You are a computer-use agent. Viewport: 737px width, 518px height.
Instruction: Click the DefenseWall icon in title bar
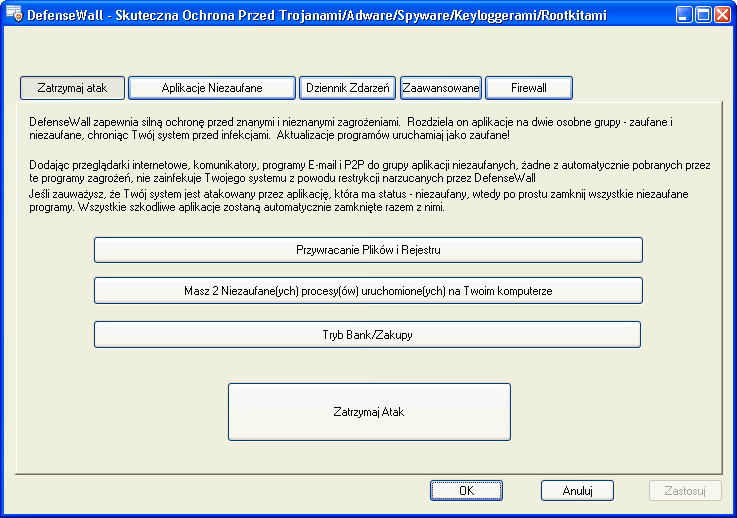click(x=14, y=14)
